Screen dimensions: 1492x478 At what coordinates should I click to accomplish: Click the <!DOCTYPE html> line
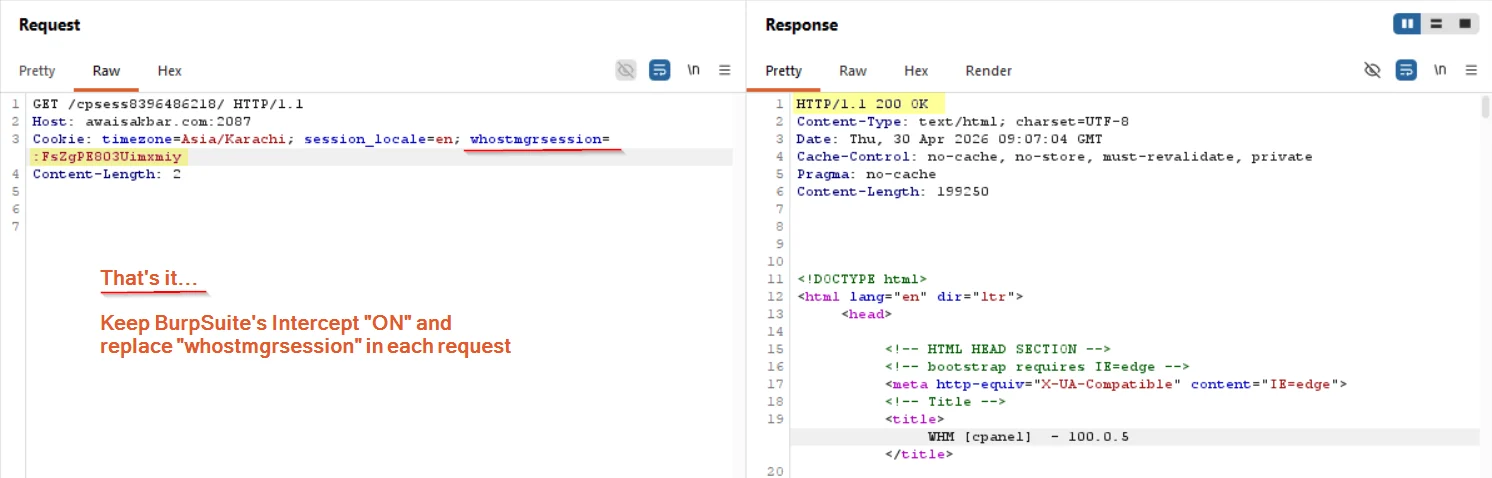tap(862, 279)
